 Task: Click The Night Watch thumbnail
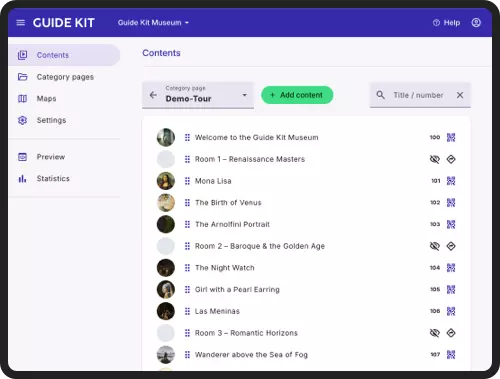point(166,268)
